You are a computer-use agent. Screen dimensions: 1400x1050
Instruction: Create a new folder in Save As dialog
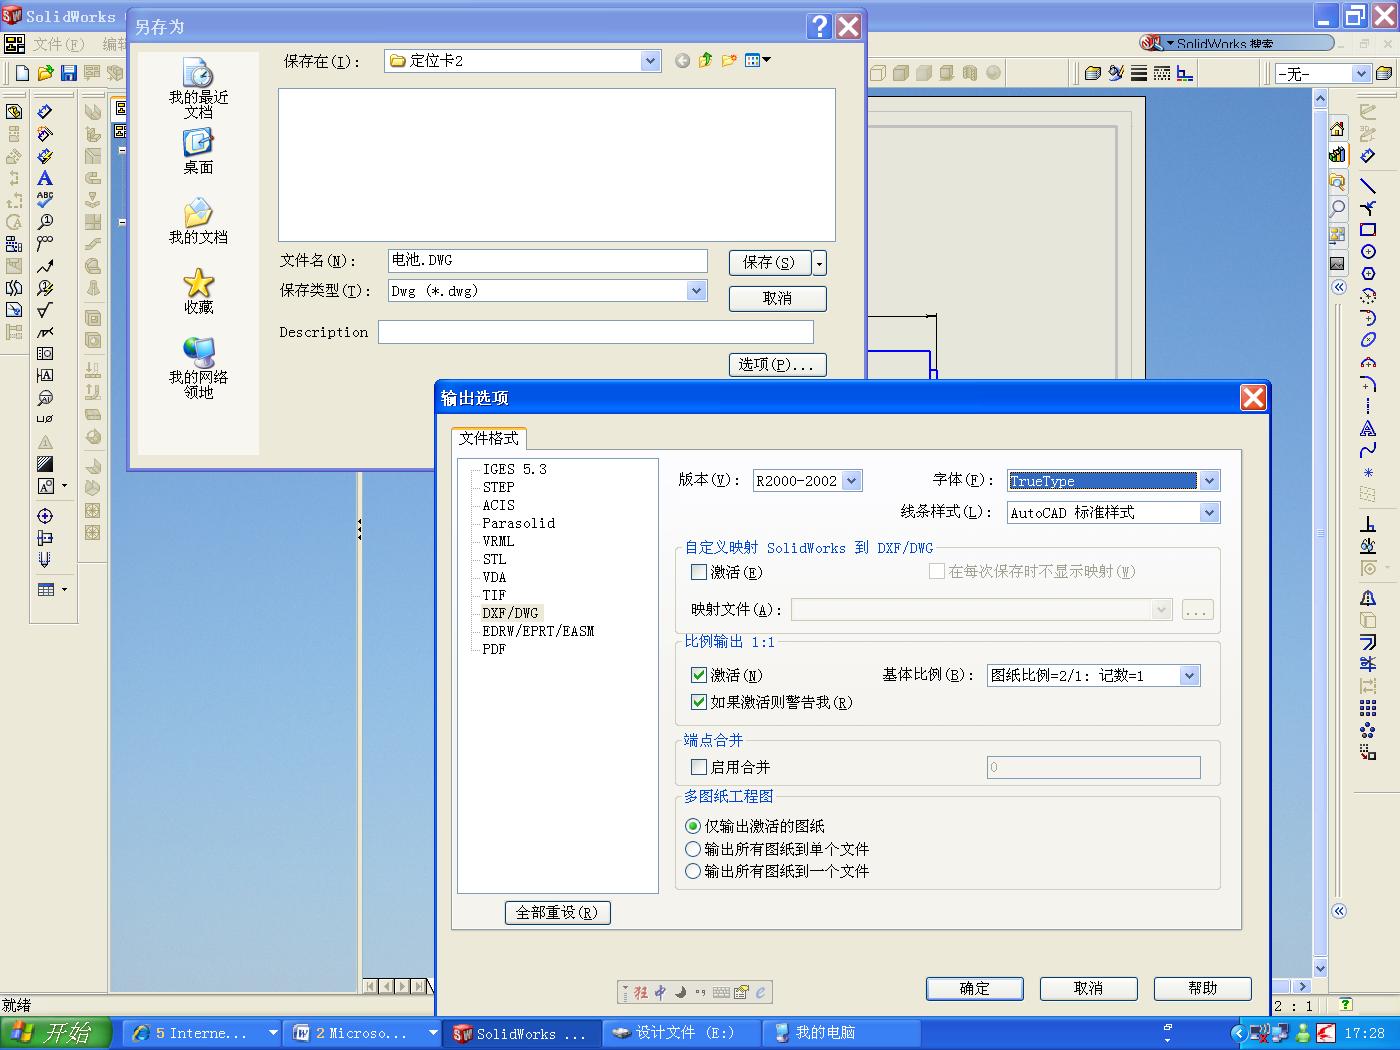[x=730, y=61]
